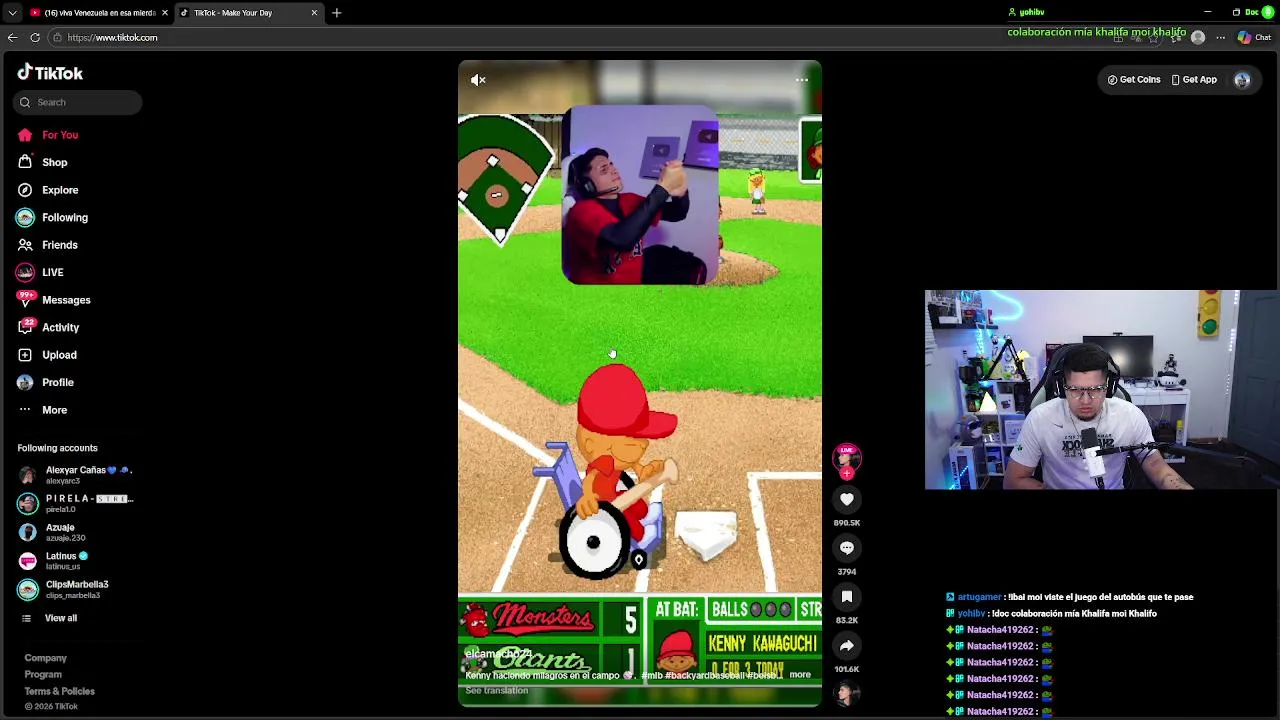Open the video three-dot options menu
This screenshot has width=1280, height=720.
pos(802,80)
